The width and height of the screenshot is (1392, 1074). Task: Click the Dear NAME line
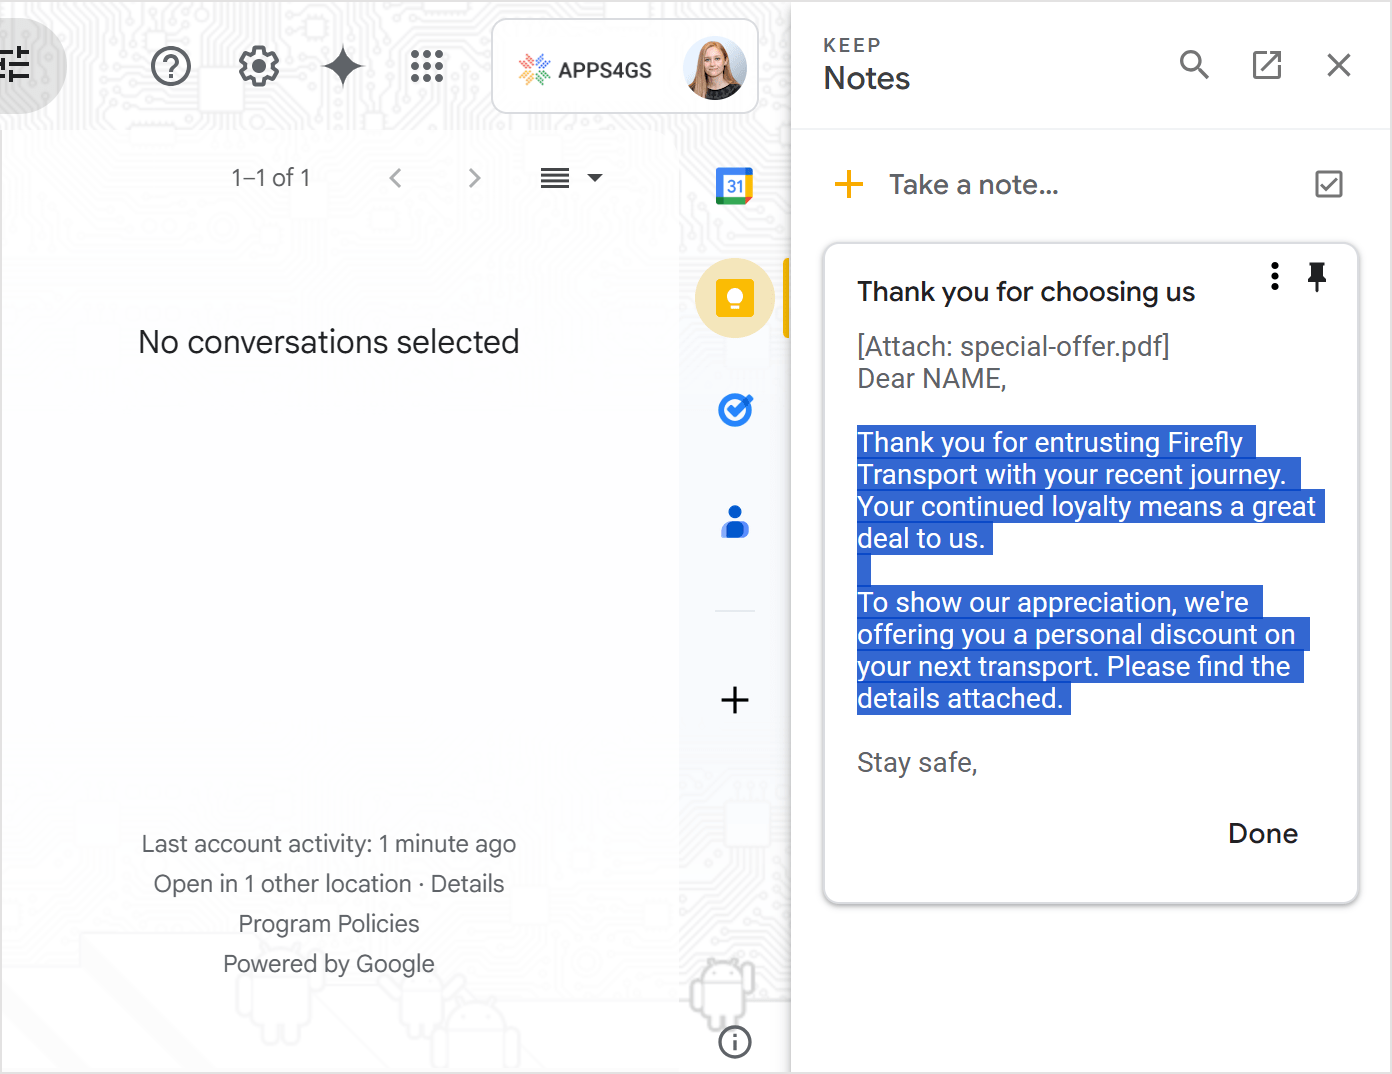pyautogui.click(x=932, y=379)
